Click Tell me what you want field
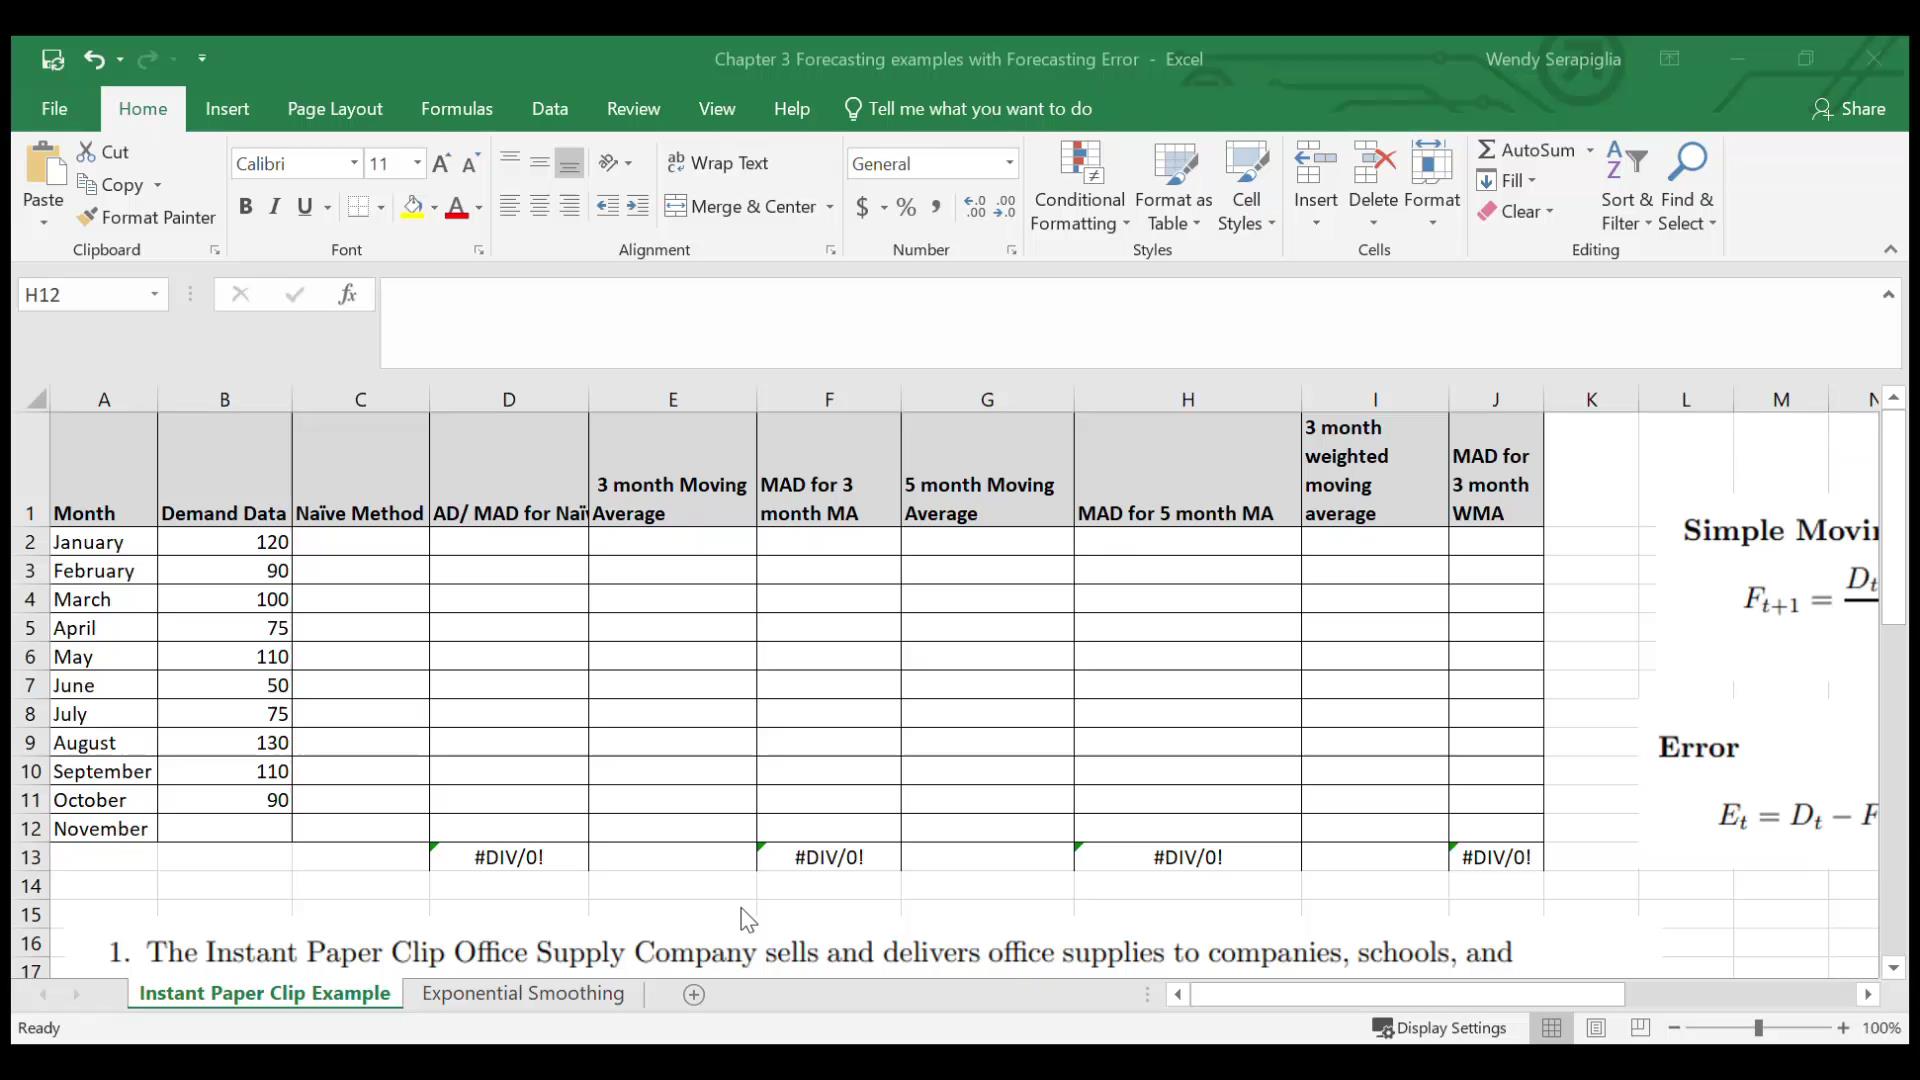Screen dimensions: 1920x1080 979,109
